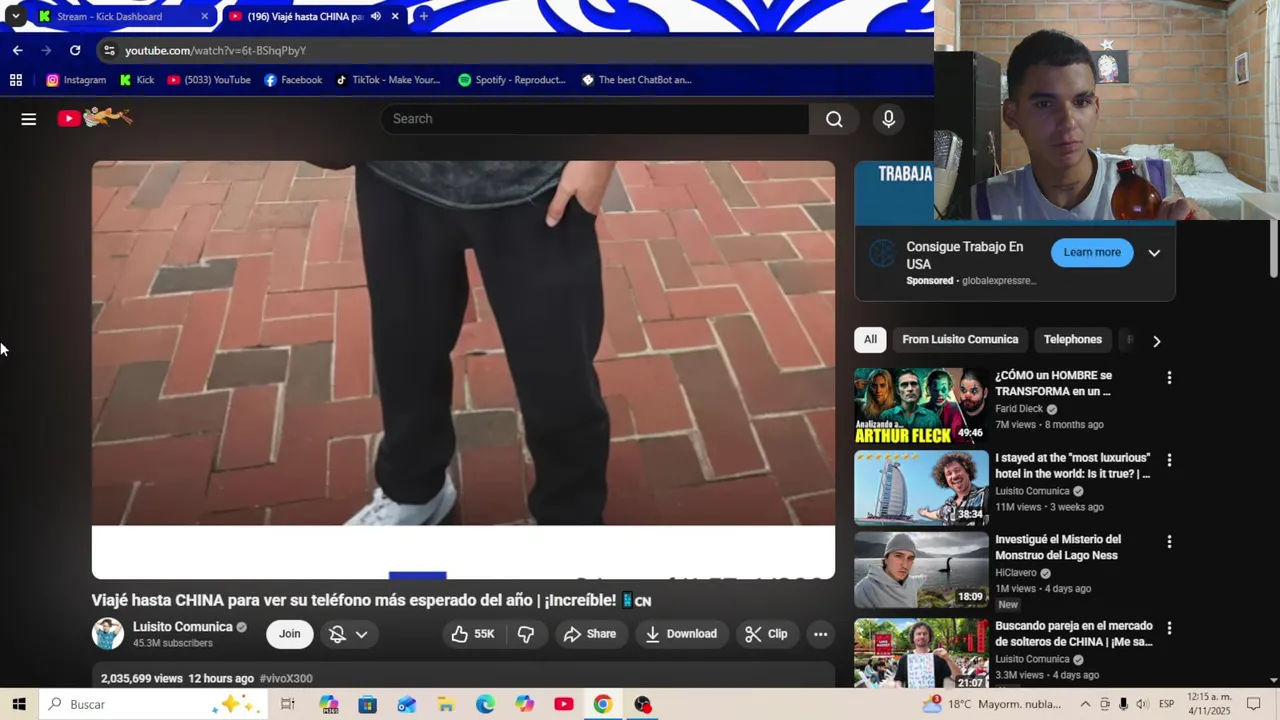Open the Spotify bookmark
Viewport: 1280px width, 720px height.
(x=512, y=80)
